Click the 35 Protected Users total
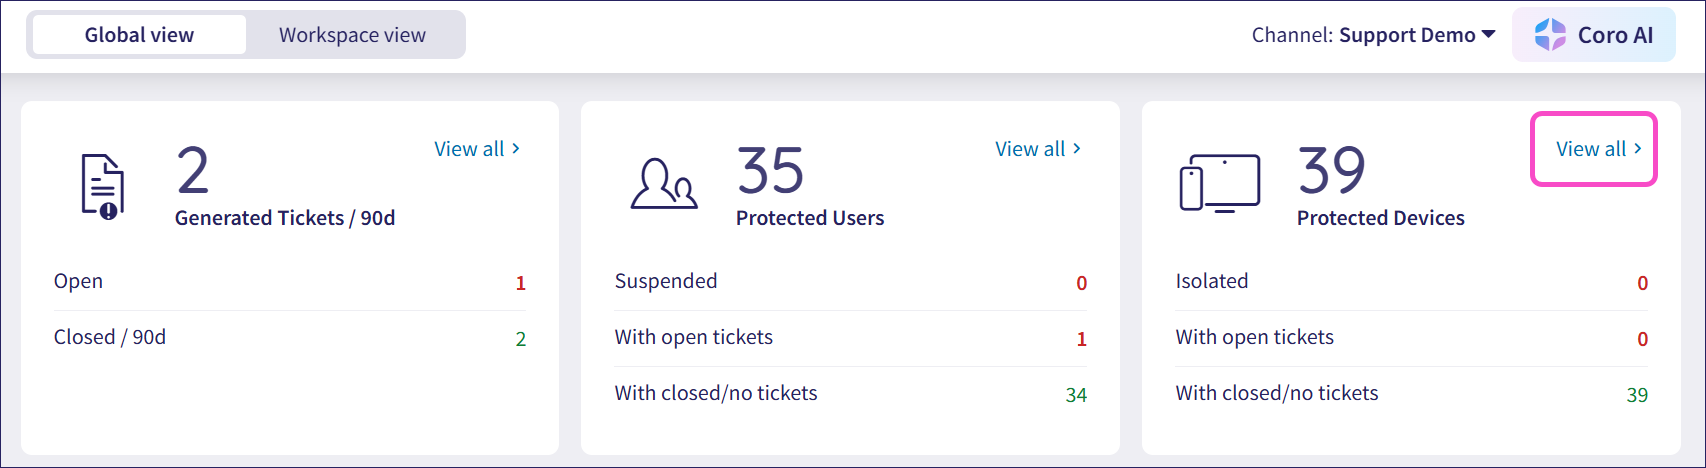This screenshot has width=1706, height=468. 770,171
